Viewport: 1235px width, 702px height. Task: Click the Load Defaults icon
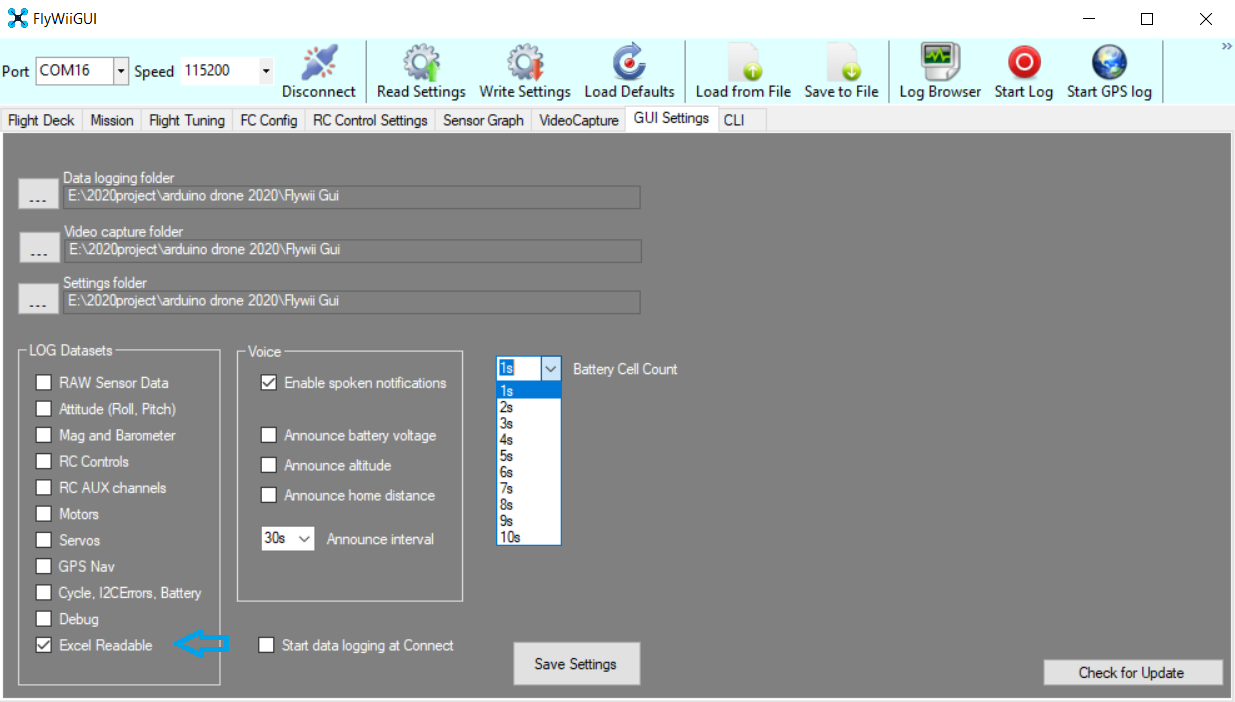click(628, 62)
